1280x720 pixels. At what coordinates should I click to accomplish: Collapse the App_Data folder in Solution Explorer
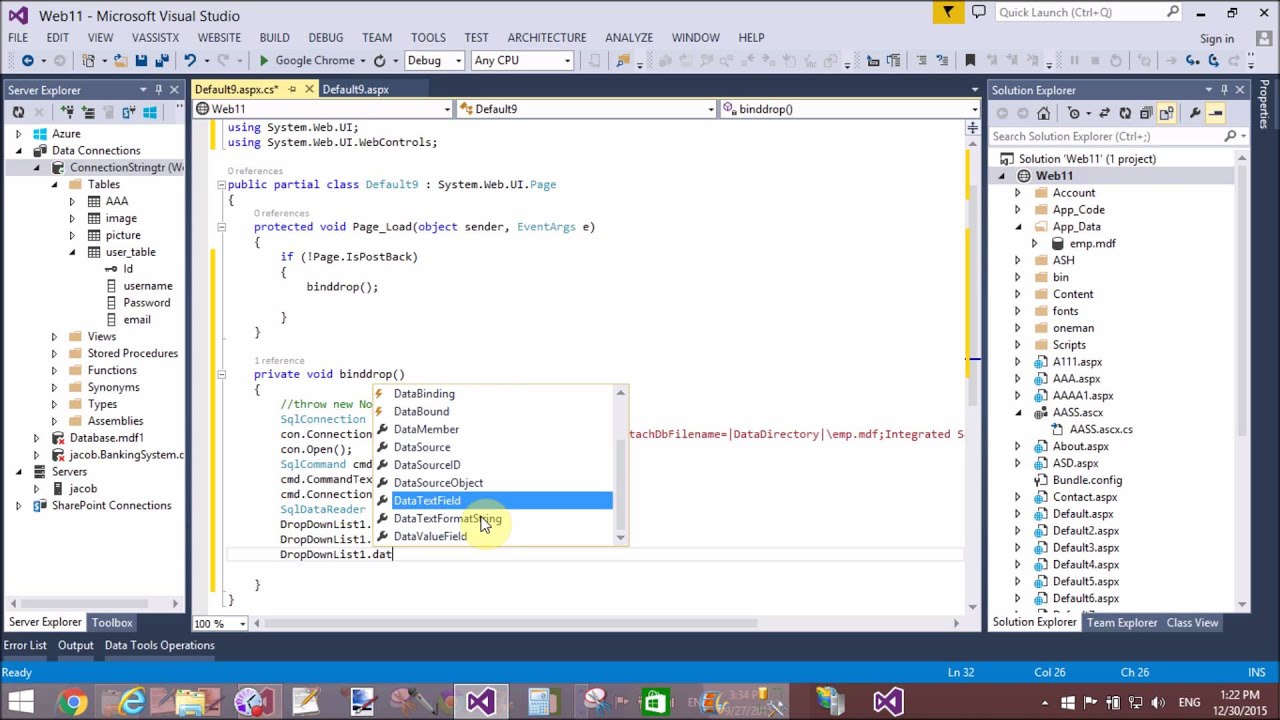[x=1018, y=227]
